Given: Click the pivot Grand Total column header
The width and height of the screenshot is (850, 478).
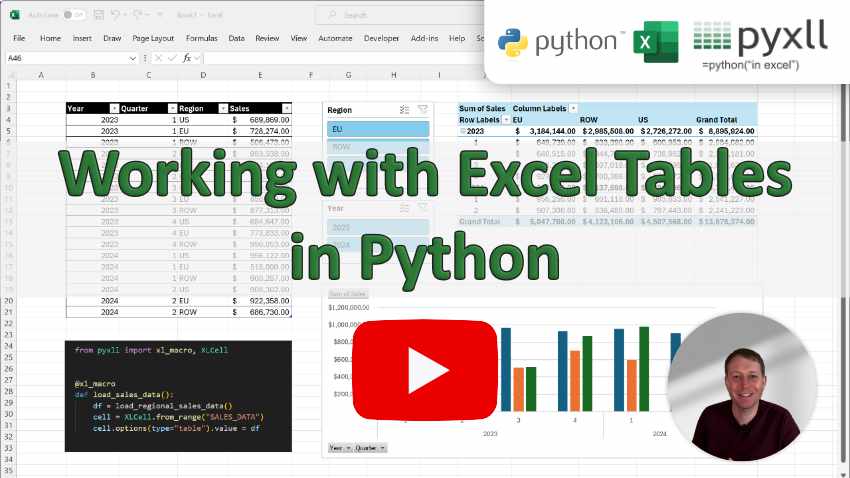Looking at the screenshot, I should point(717,120).
